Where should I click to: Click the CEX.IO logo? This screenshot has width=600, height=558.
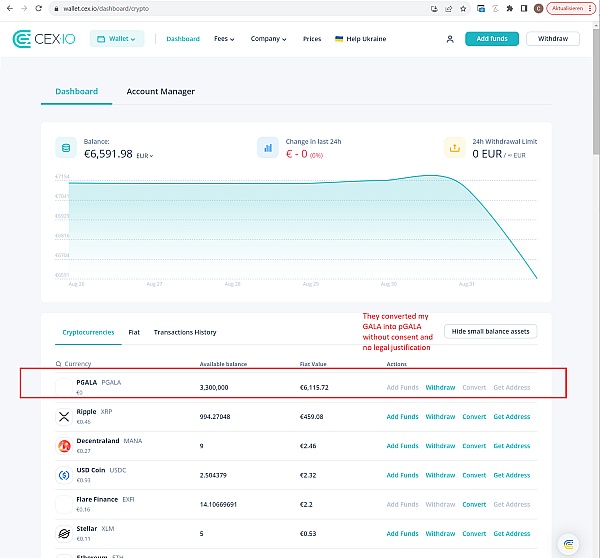coord(44,39)
